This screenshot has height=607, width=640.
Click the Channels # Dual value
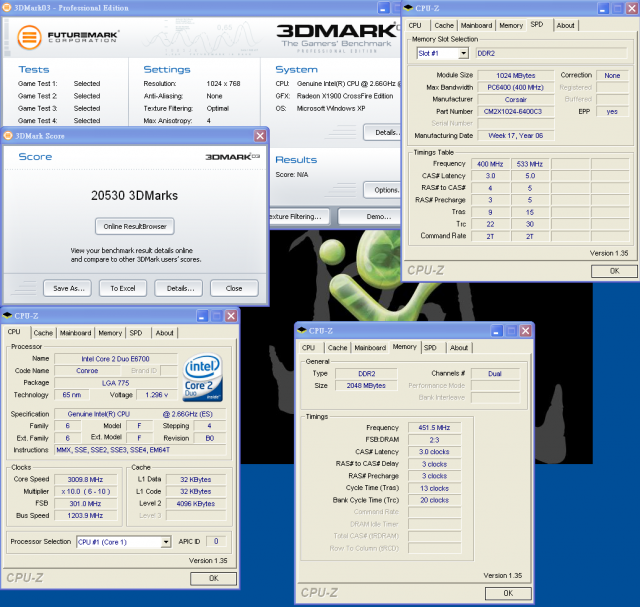(495, 374)
